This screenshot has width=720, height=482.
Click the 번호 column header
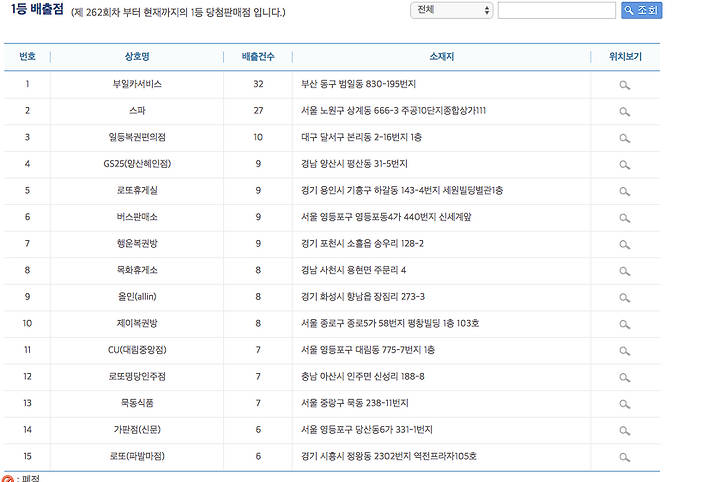pyautogui.click(x=27, y=56)
